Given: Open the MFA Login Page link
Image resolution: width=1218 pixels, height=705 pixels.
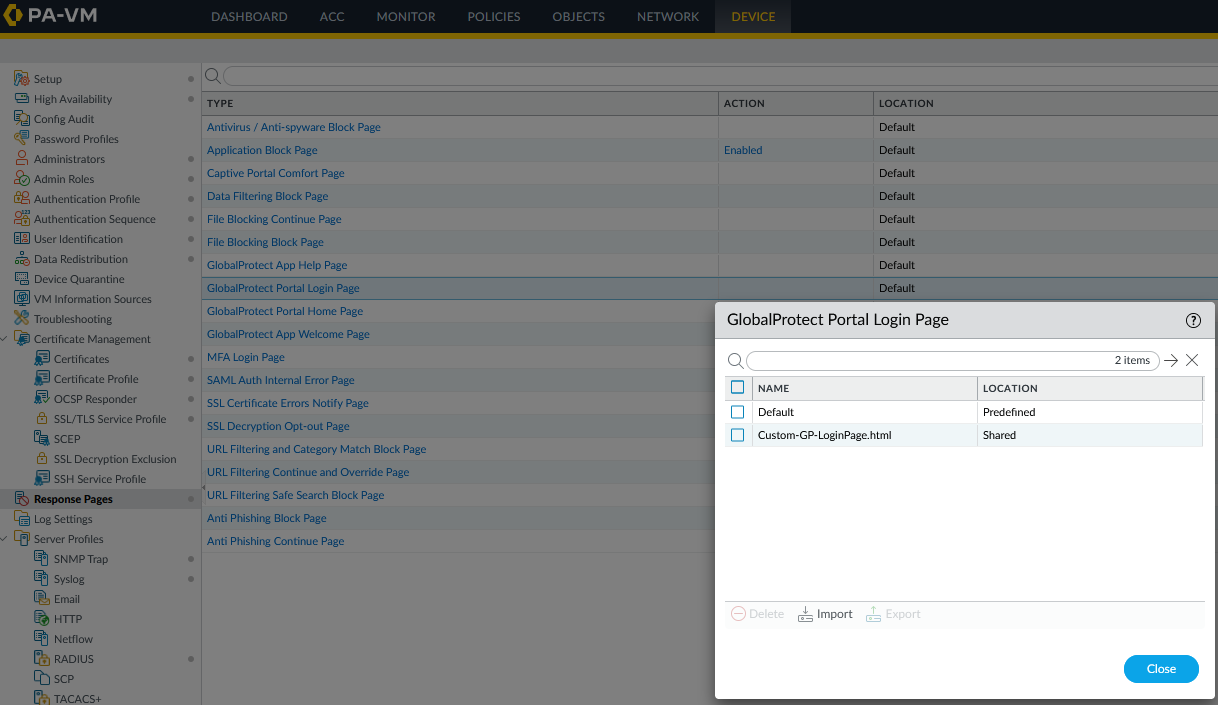Looking at the screenshot, I should click(245, 356).
